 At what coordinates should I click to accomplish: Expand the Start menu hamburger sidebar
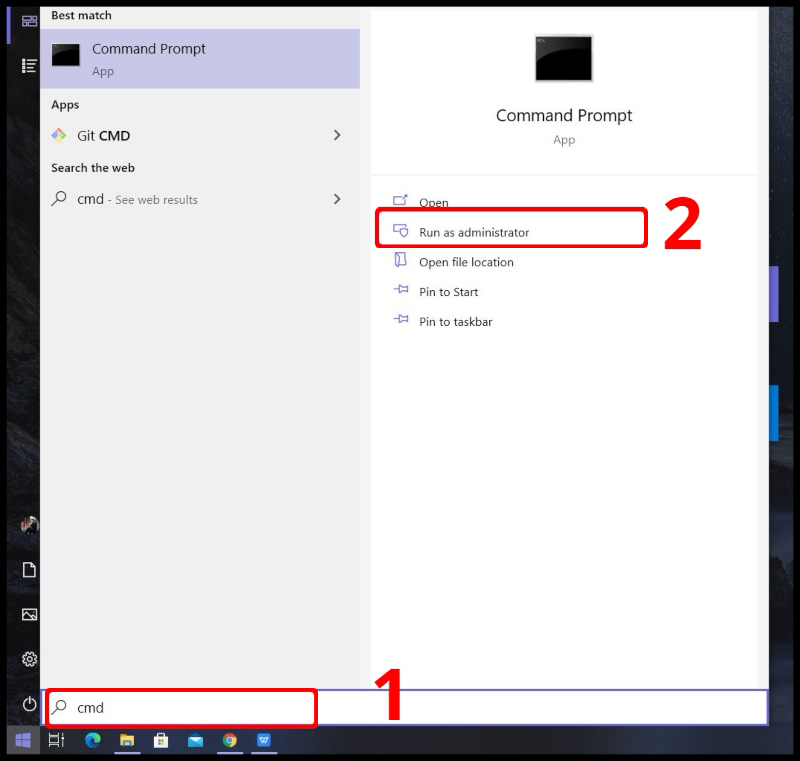pyautogui.click(x=29, y=66)
